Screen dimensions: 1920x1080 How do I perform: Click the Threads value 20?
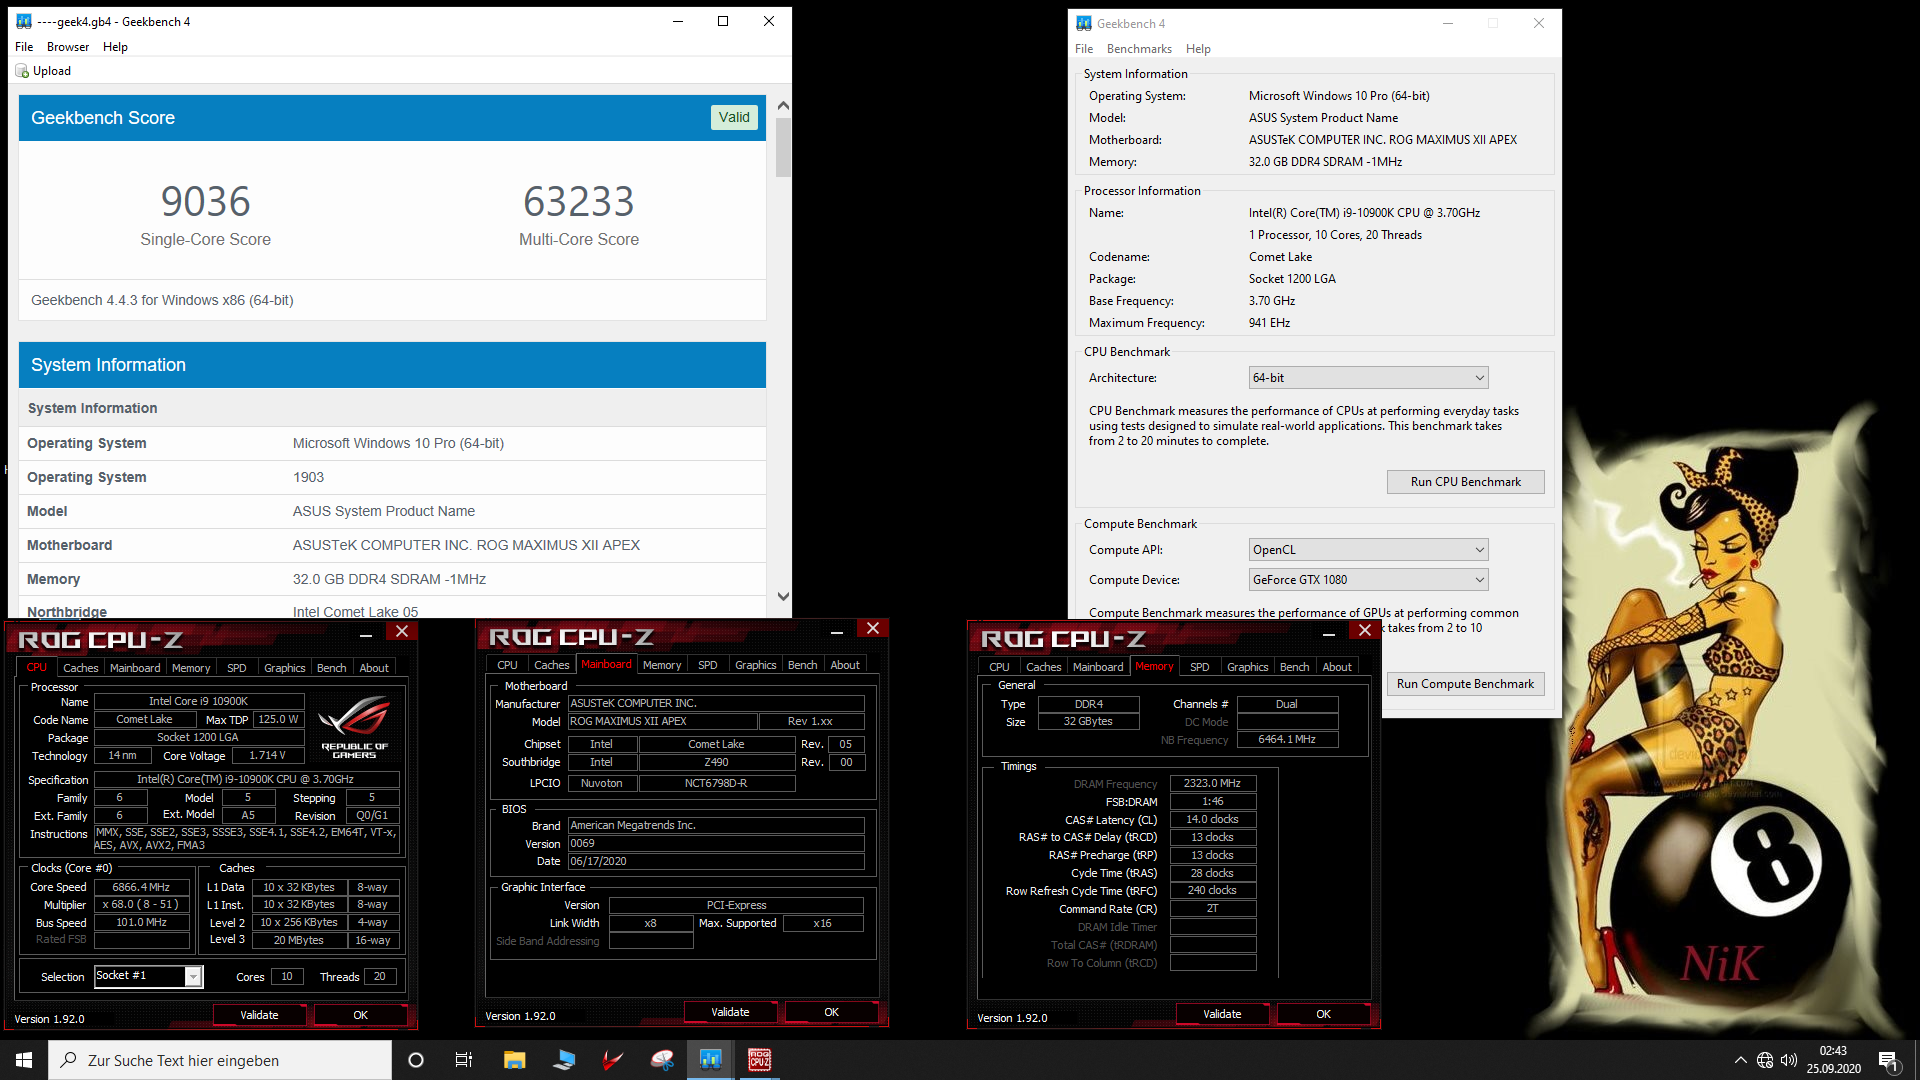coord(380,976)
